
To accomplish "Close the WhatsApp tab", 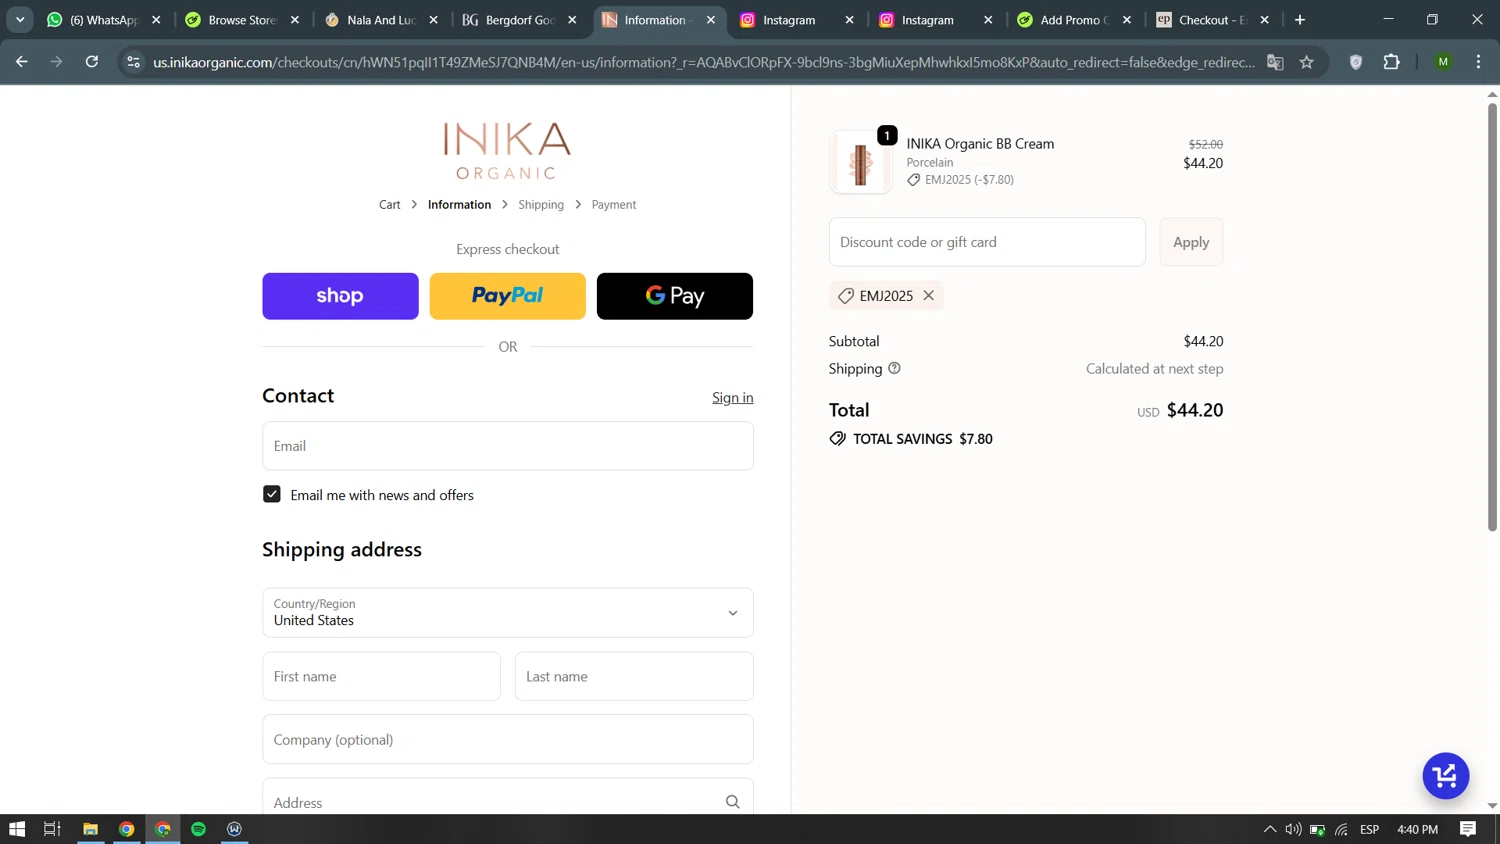I will pos(156,20).
